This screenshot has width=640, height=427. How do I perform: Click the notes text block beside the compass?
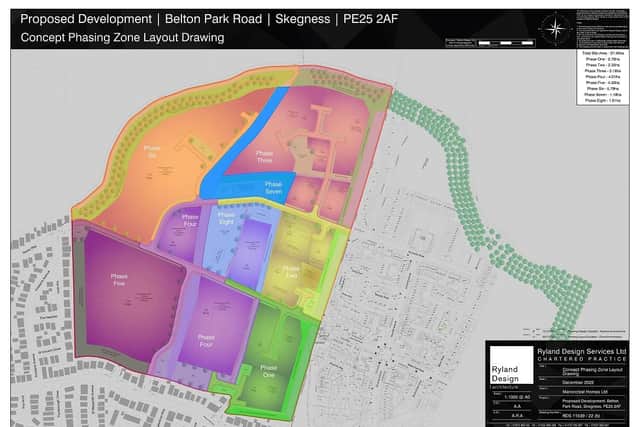coord(602,29)
